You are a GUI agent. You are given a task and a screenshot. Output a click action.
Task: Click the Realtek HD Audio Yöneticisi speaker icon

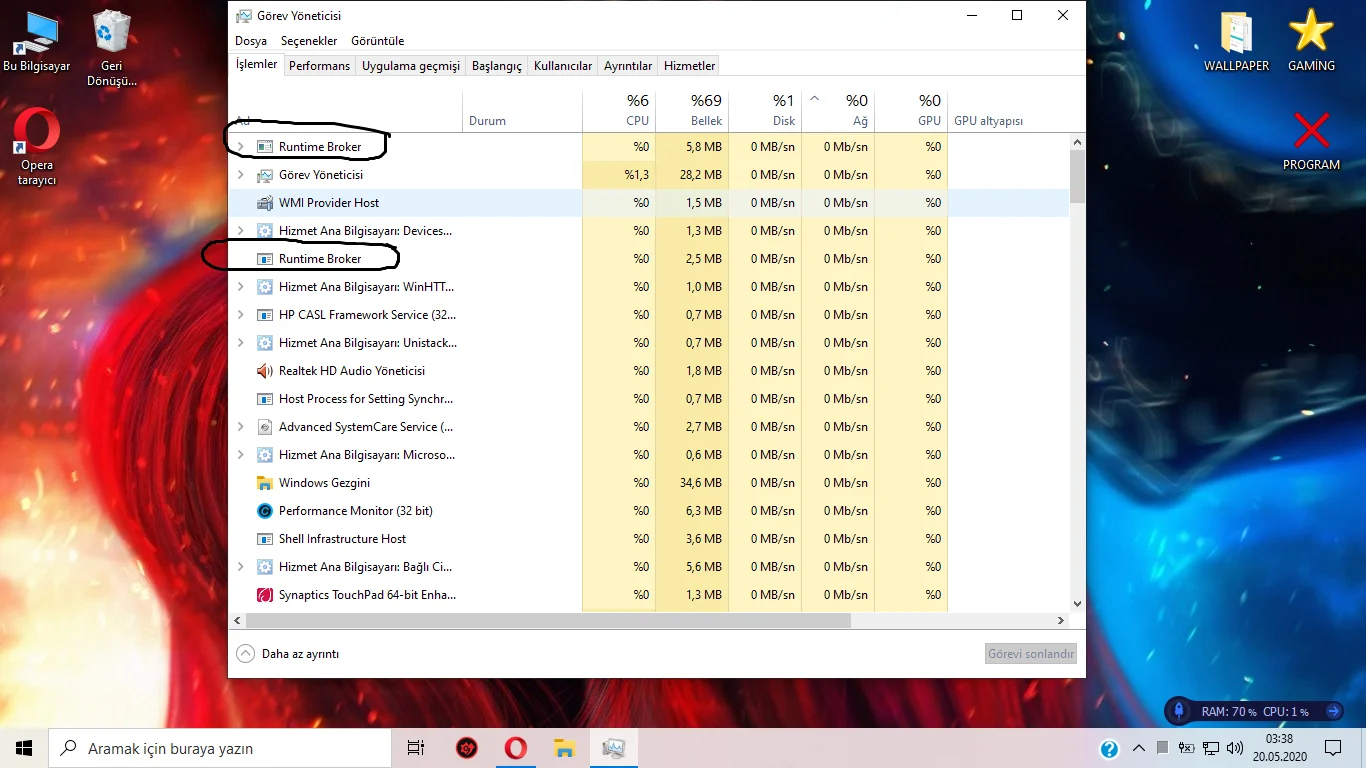click(x=265, y=371)
